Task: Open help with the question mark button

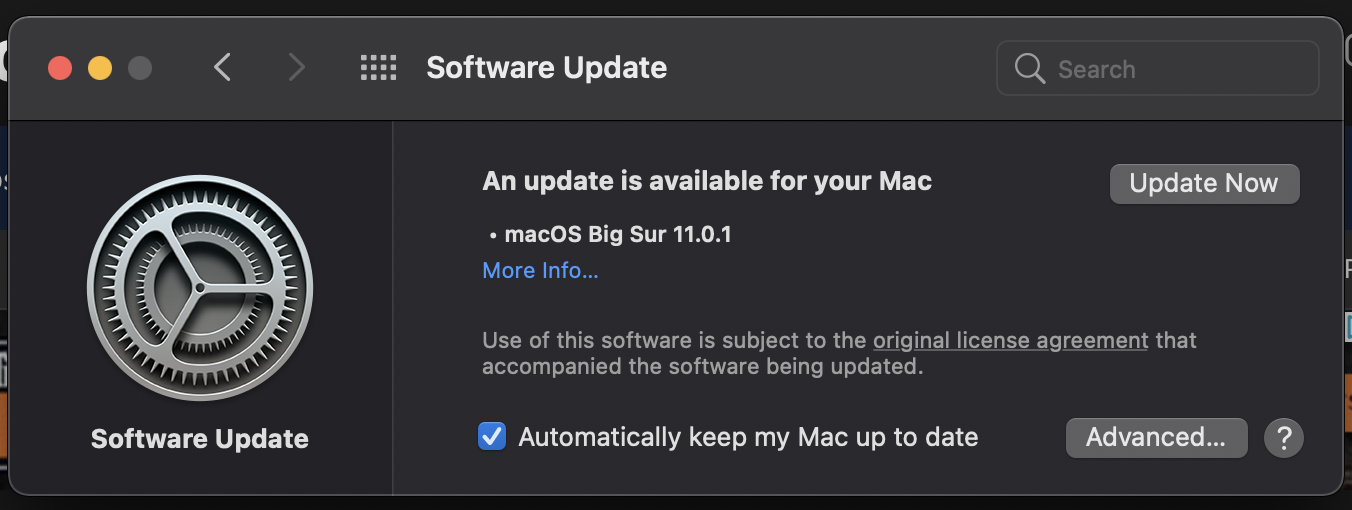Action: pos(1284,437)
